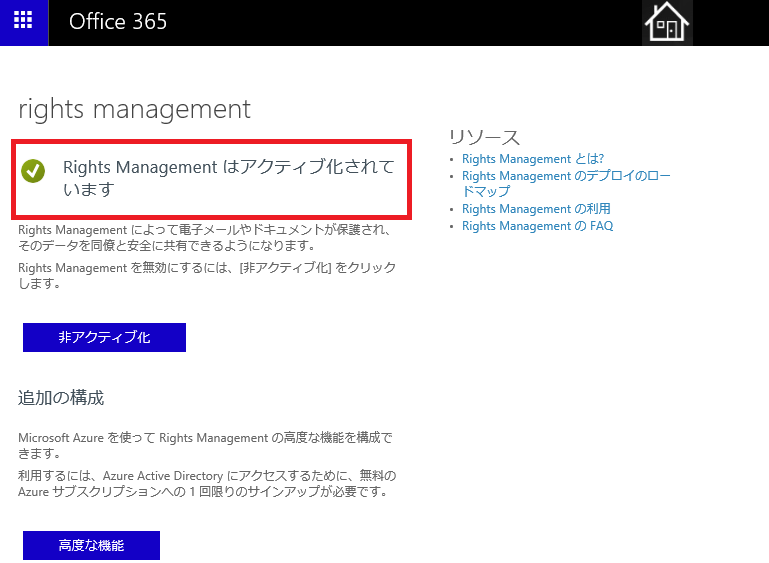
Task: Open 高度な機能 advanced features button
Action: (91, 545)
